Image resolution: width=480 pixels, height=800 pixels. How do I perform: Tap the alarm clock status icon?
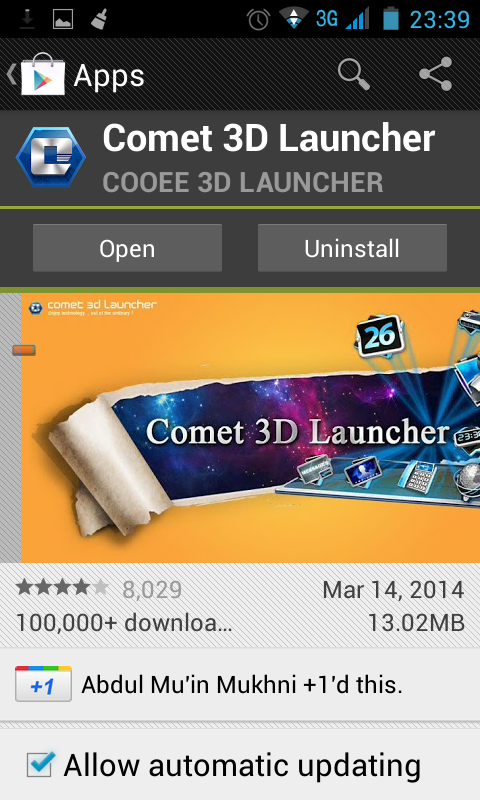coord(259,19)
